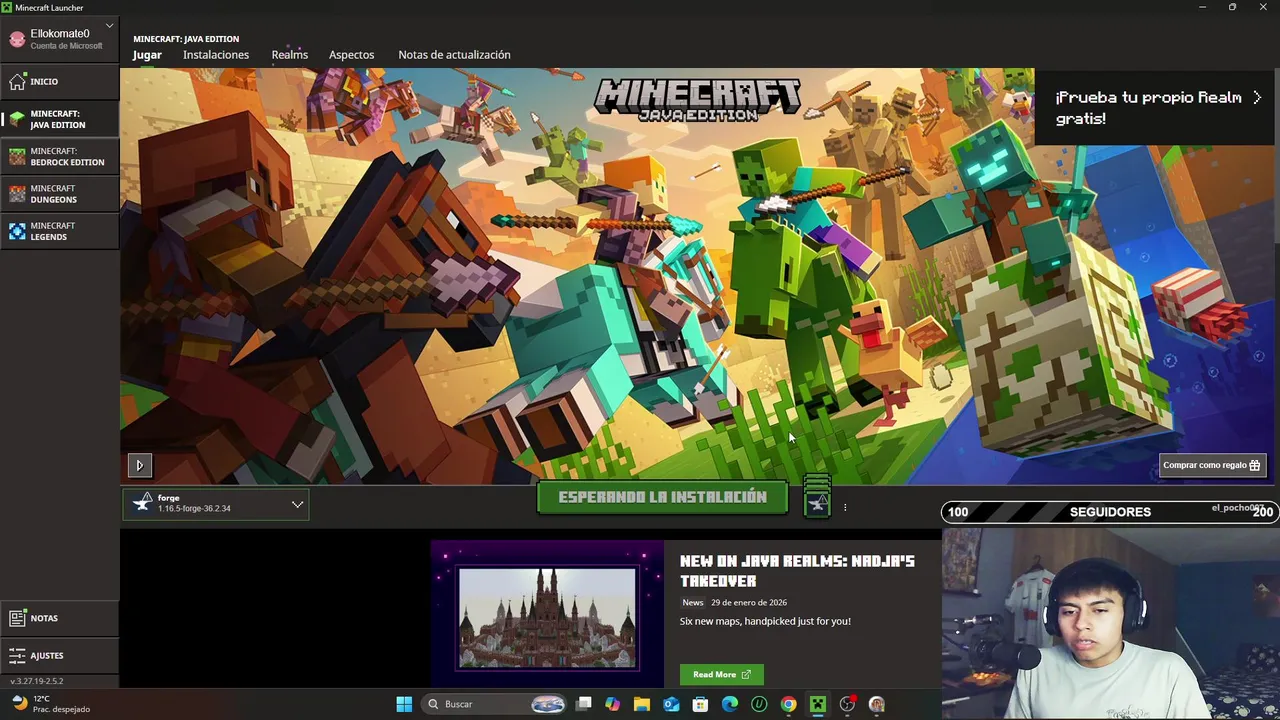Click Comprar como regalo button
Viewport: 1280px width, 720px height.
pos(1212,465)
